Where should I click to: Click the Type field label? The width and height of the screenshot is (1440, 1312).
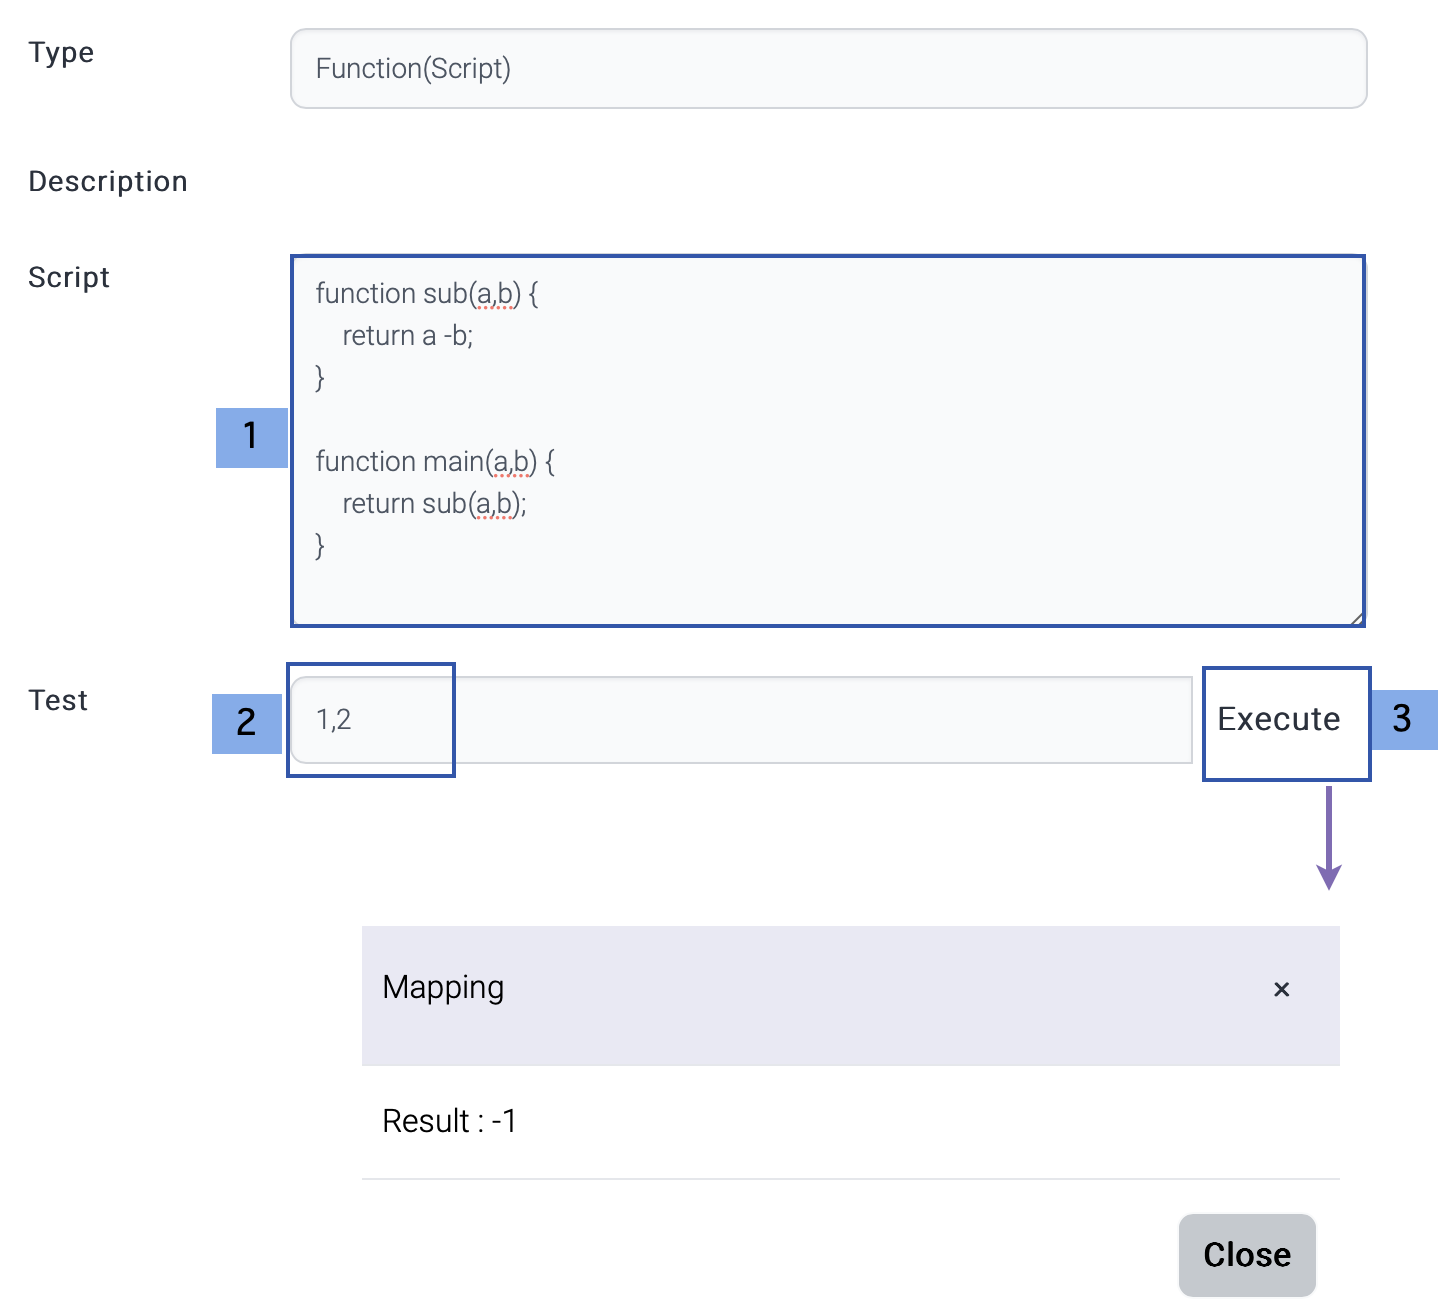click(61, 53)
